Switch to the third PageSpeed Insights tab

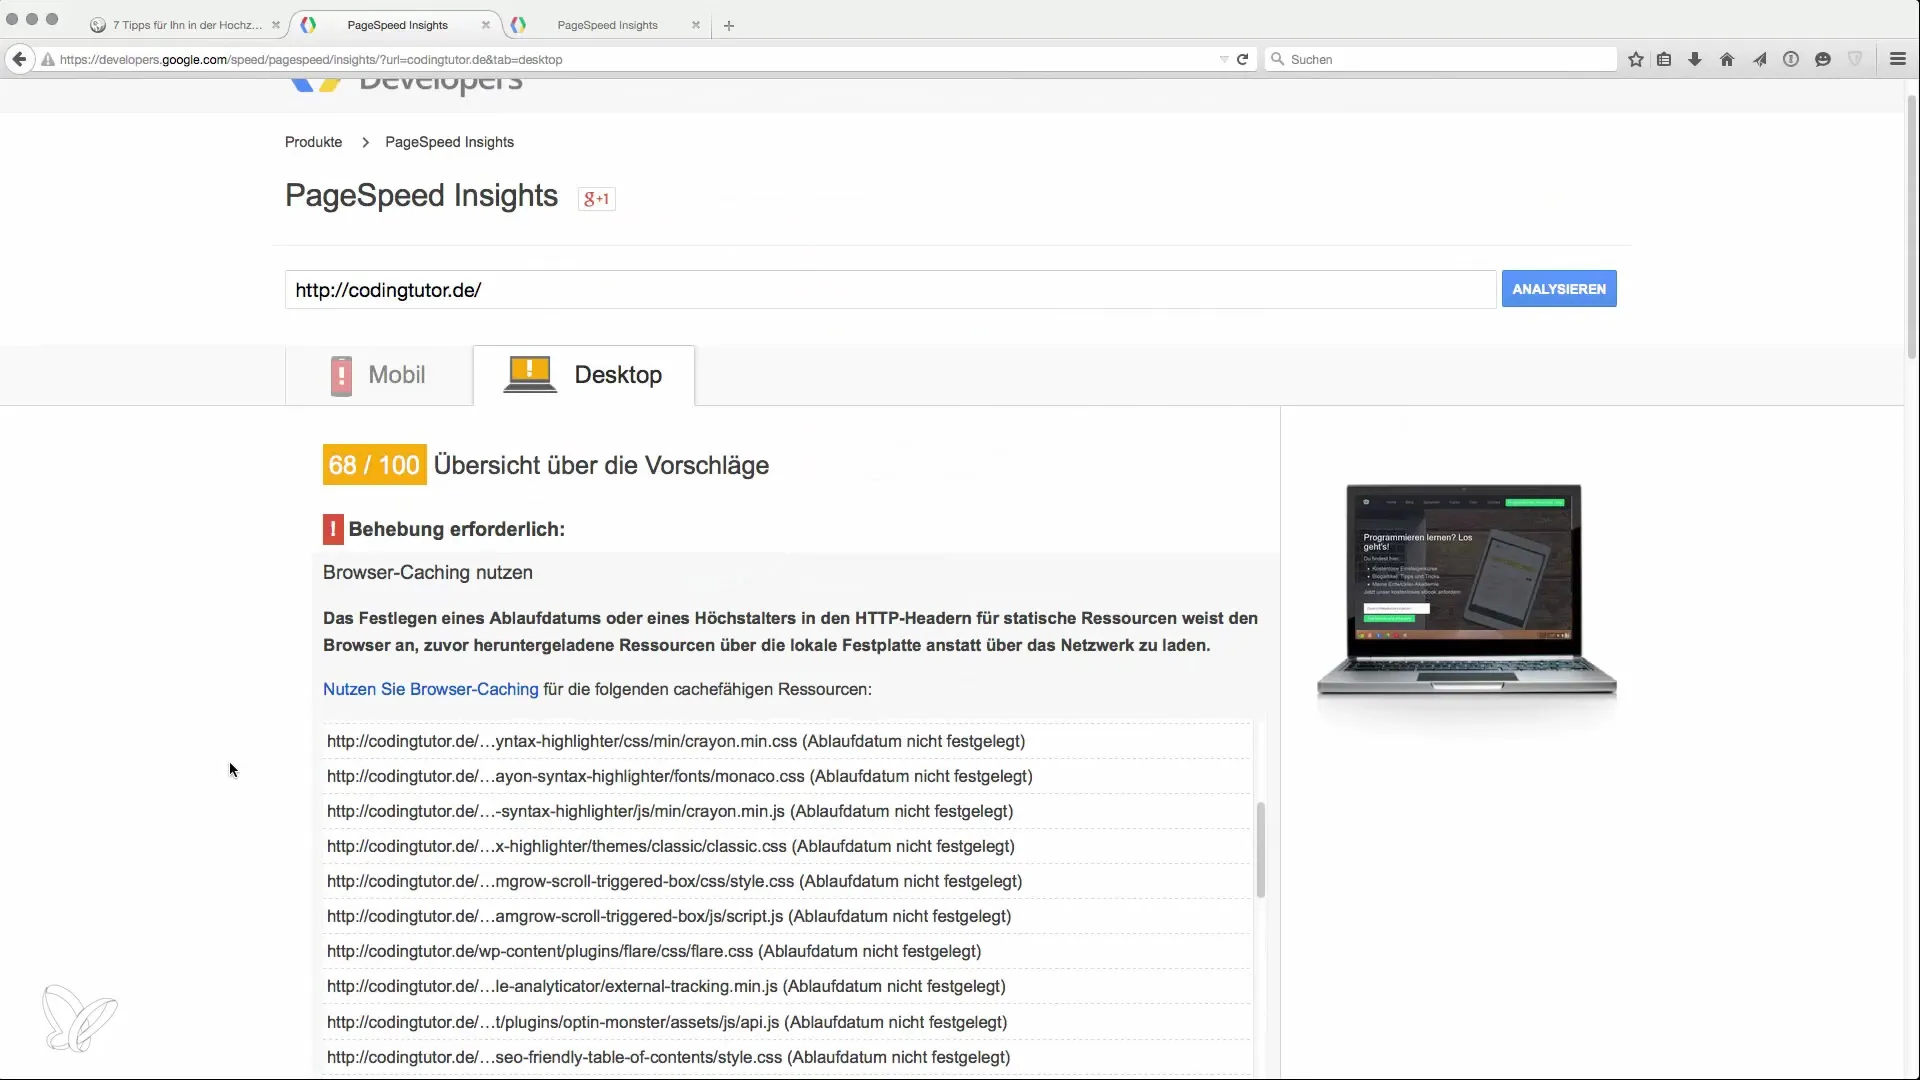point(606,25)
